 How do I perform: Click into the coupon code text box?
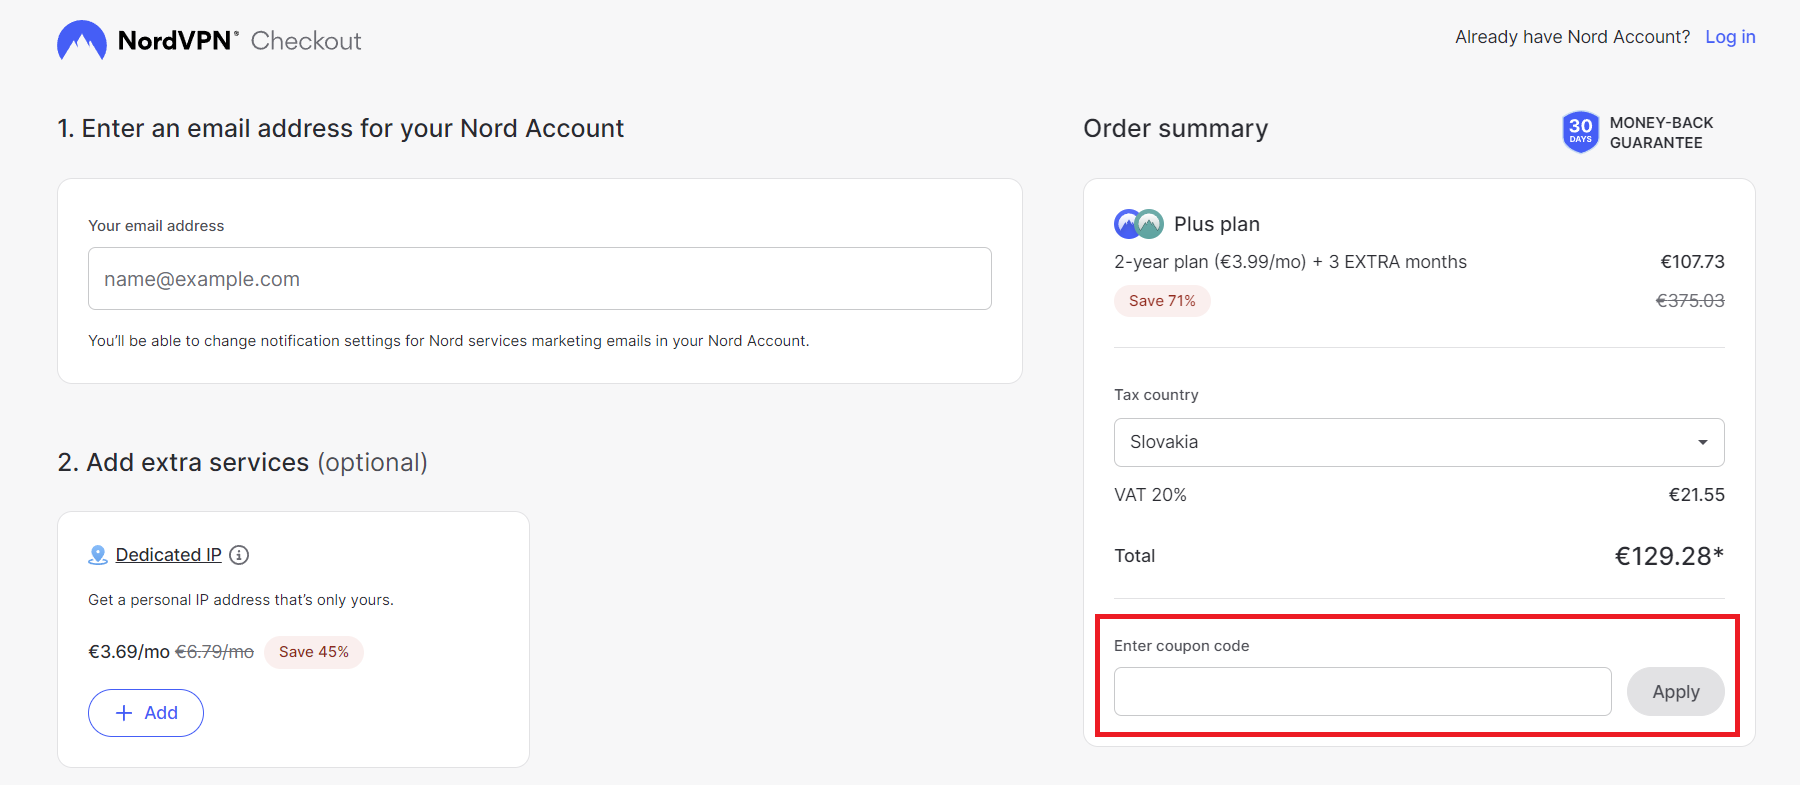tap(1362, 692)
